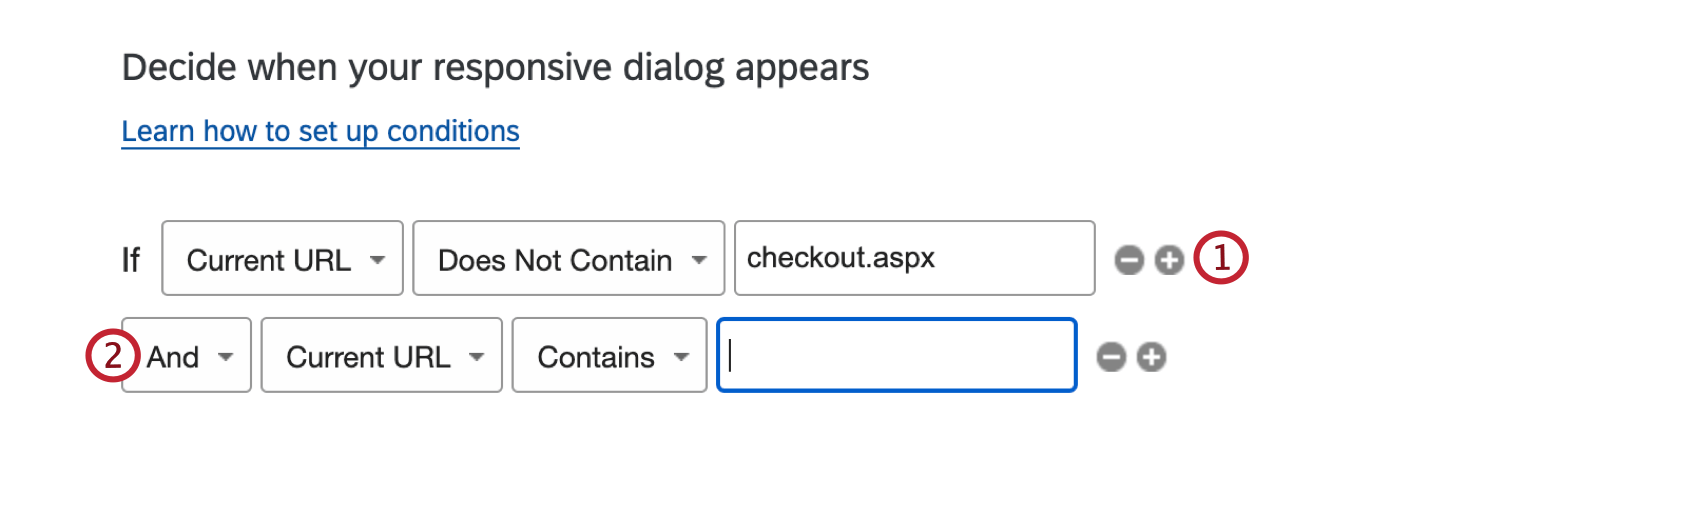
Task: Click the If label before the first condition
Action: pyautogui.click(x=131, y=260)
